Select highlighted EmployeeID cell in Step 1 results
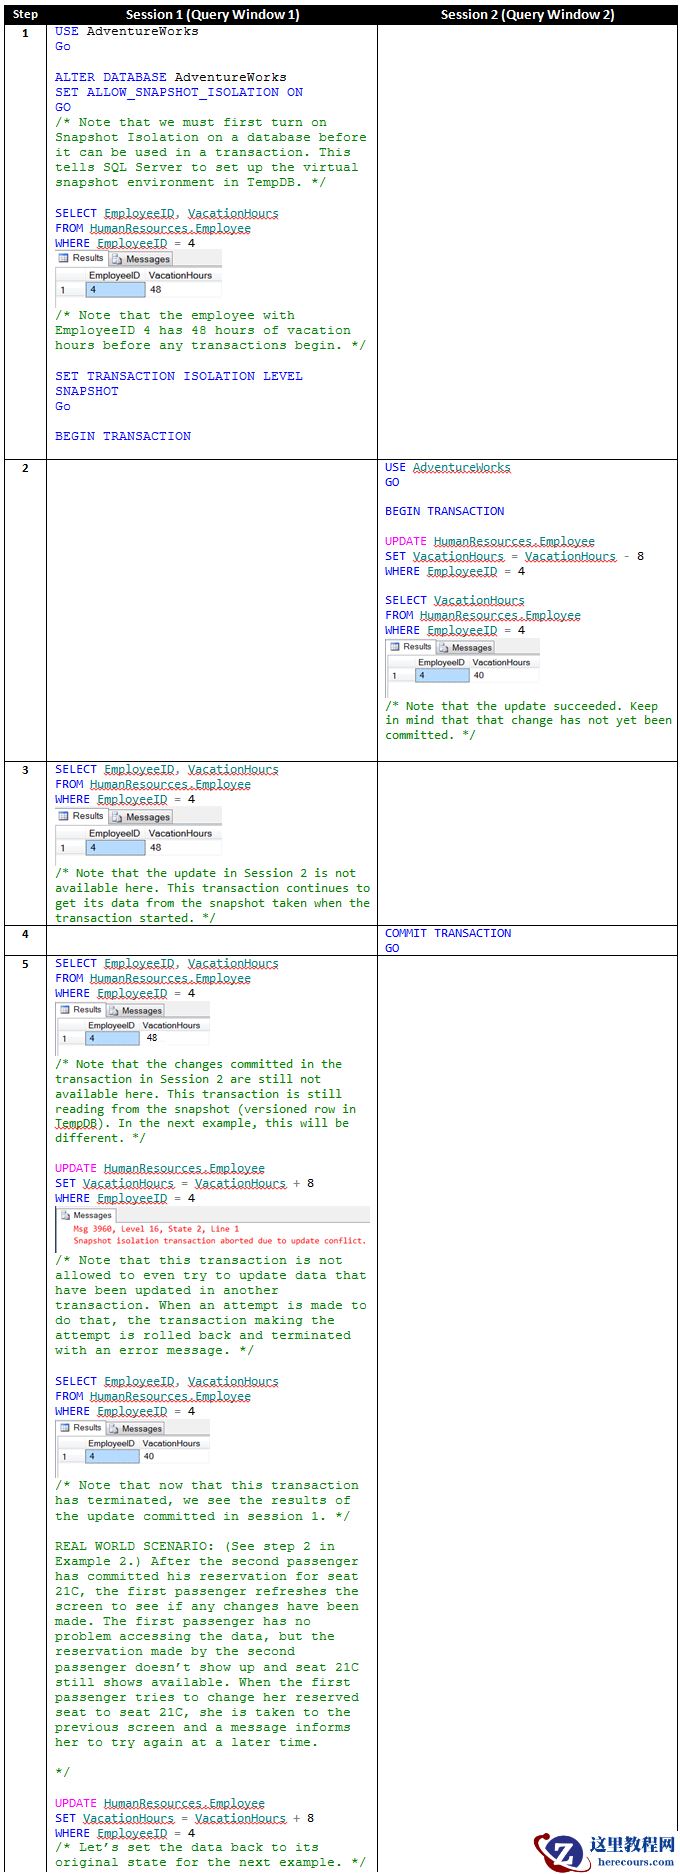 click(x=115, y=290)
